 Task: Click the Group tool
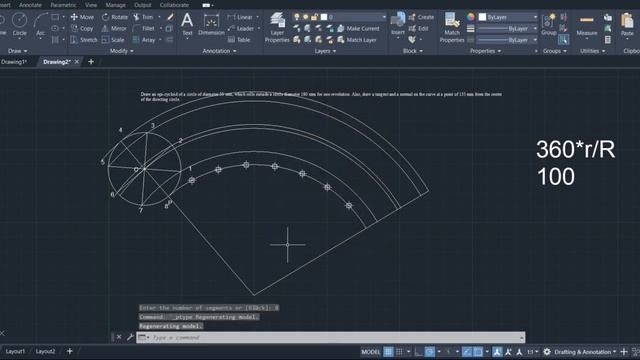(x=549, y=24)
